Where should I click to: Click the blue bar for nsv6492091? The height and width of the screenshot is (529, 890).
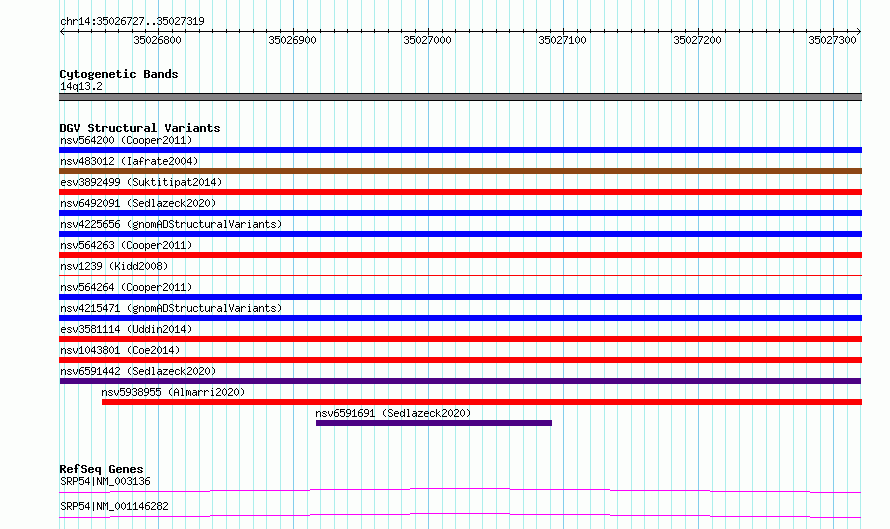(x=460, y=213)
